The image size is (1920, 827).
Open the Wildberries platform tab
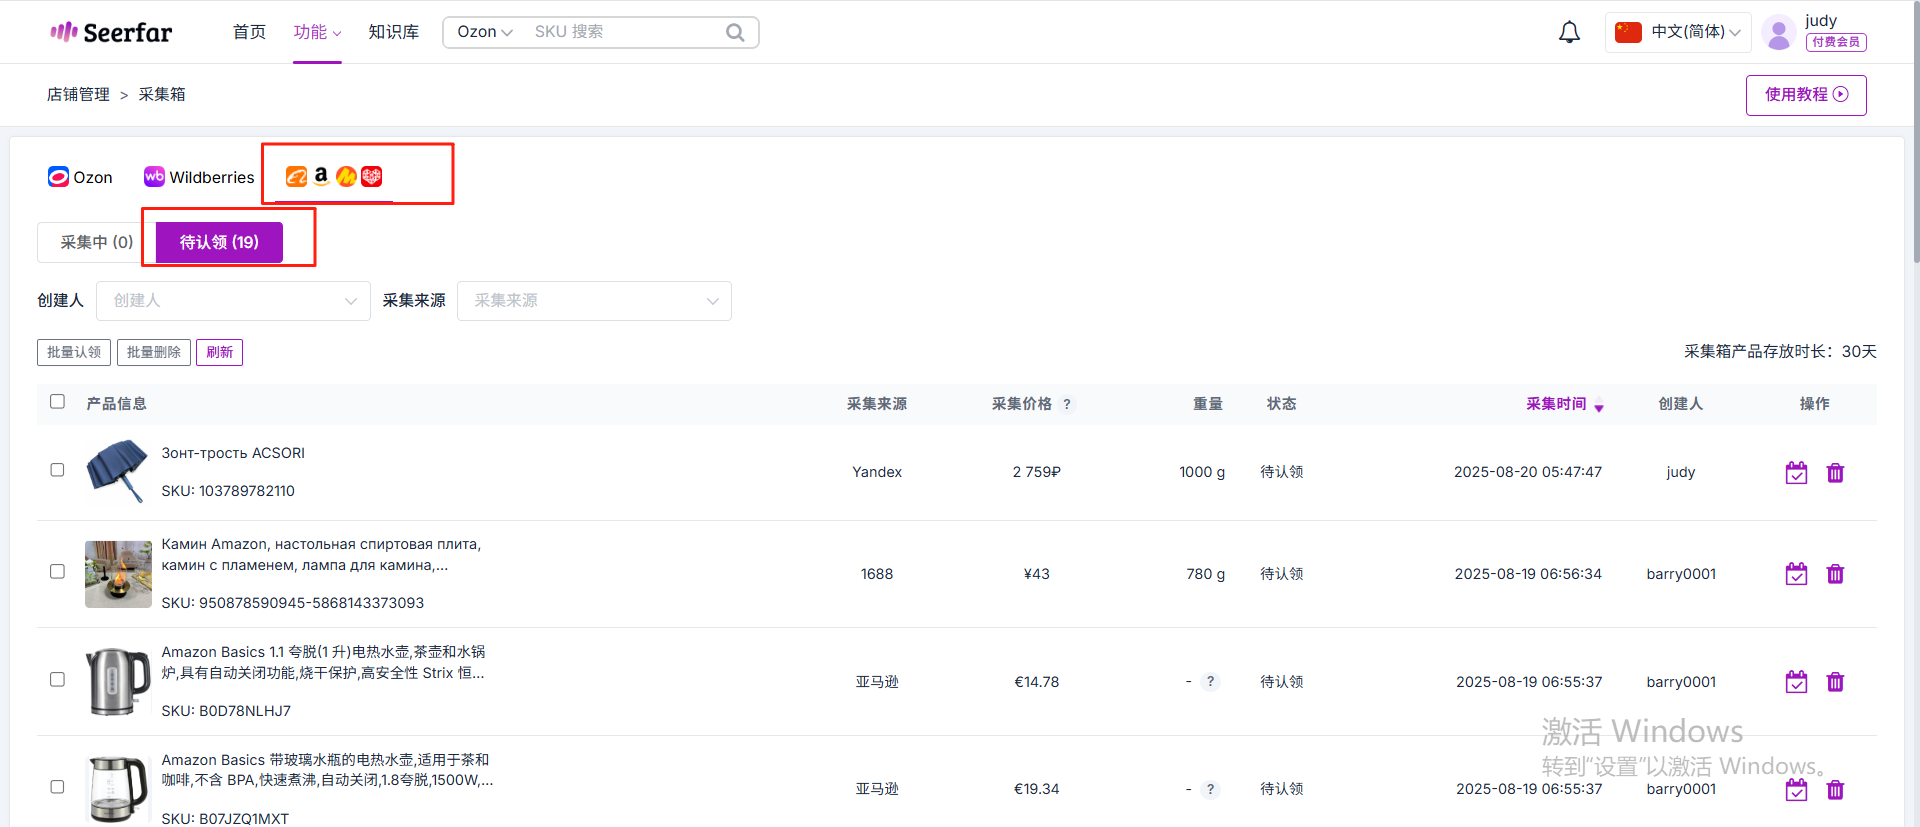(x=199, y=177)
